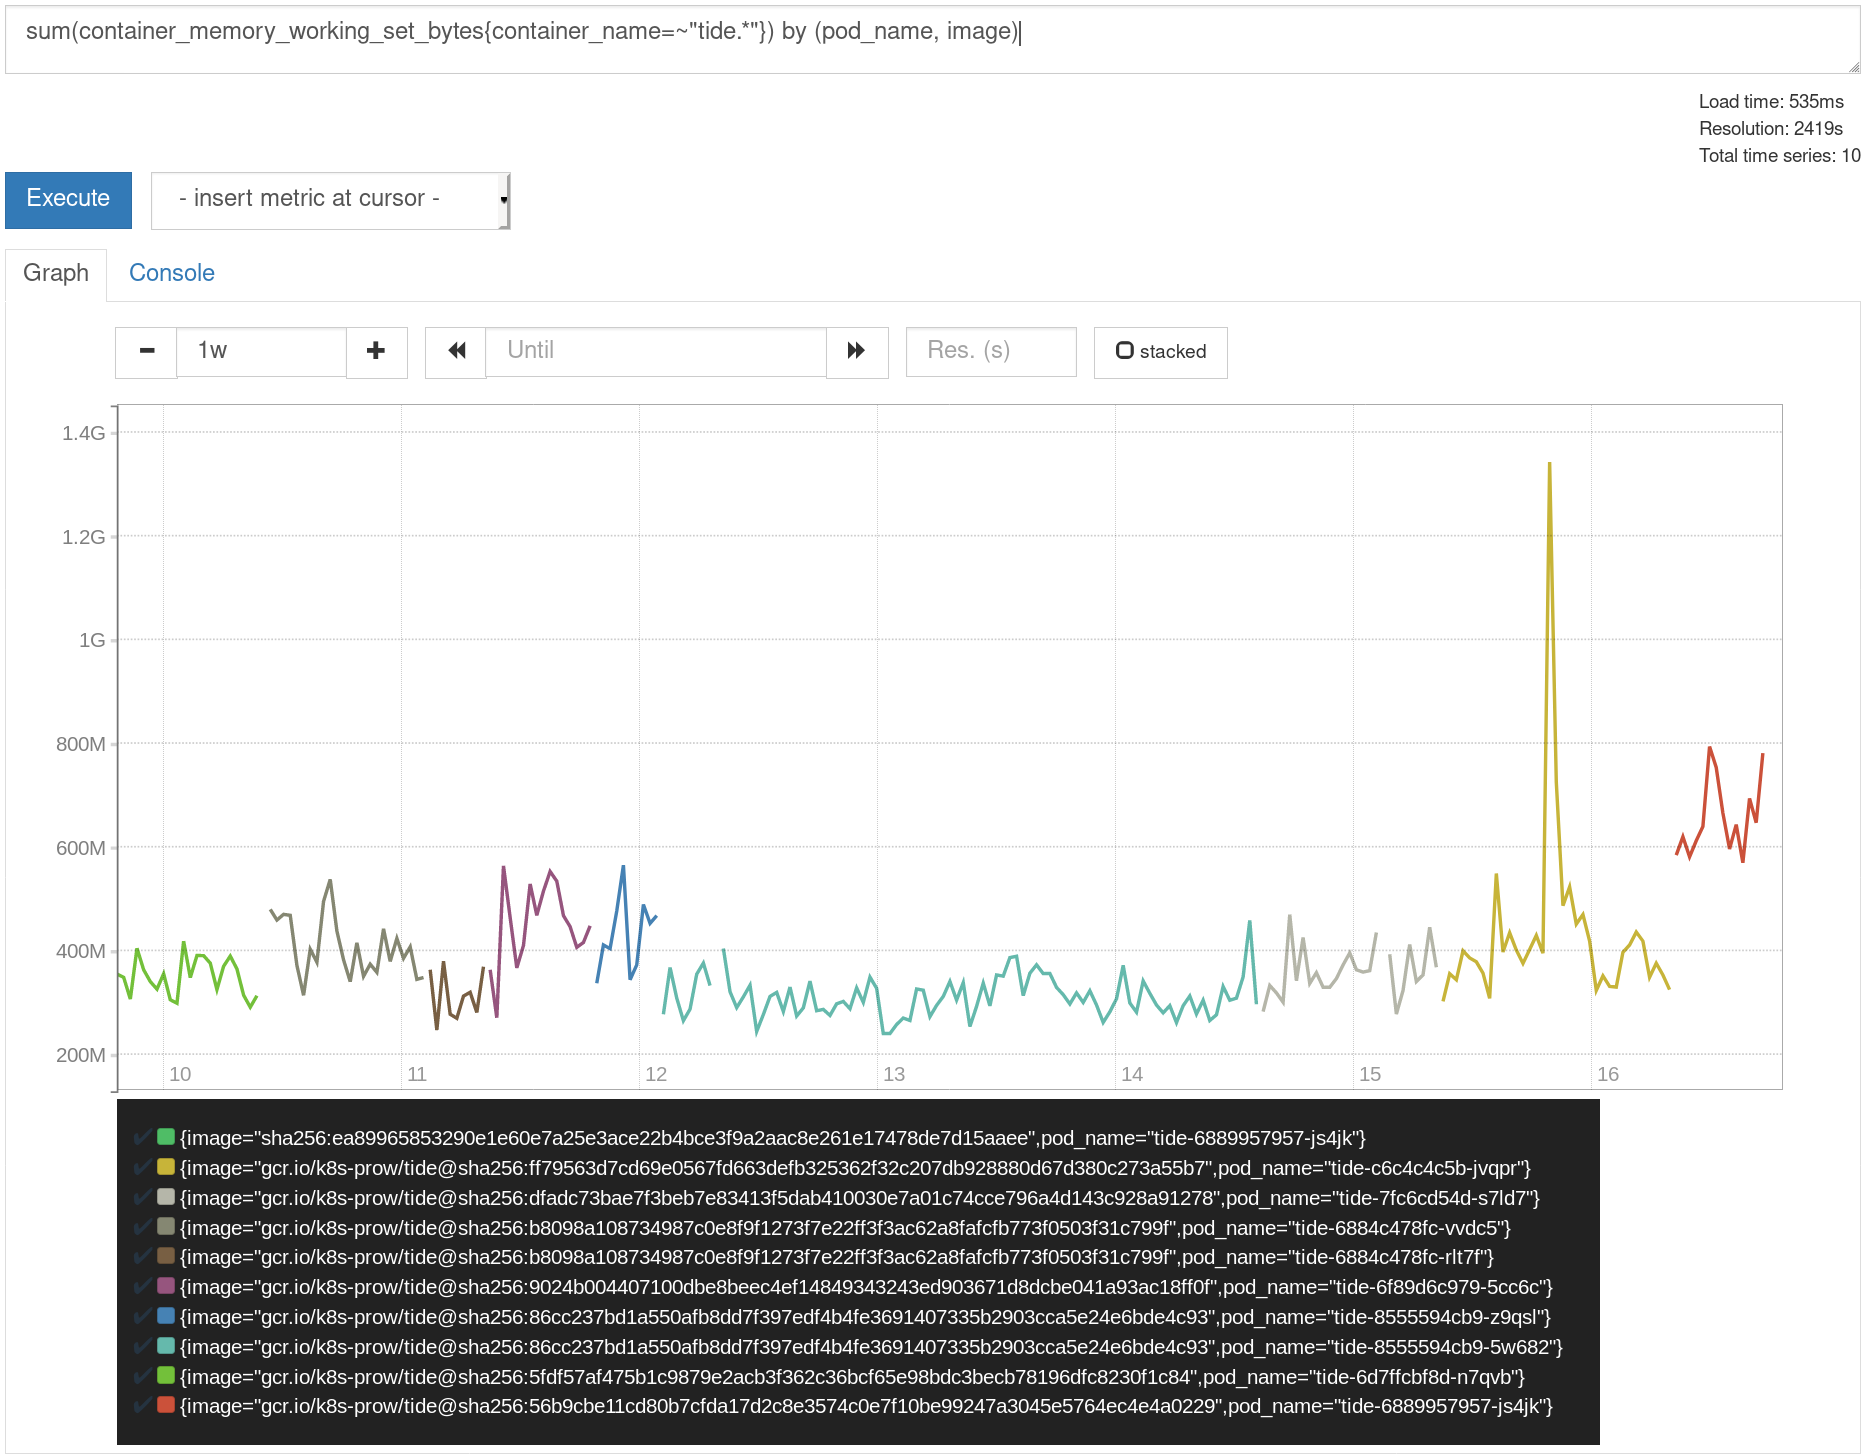Click teal swatch of tide-8555594cb9-5w682 series
Image resolution: width=1867 pixels, height=1454 pixels.
click(x=166, y=1346)
